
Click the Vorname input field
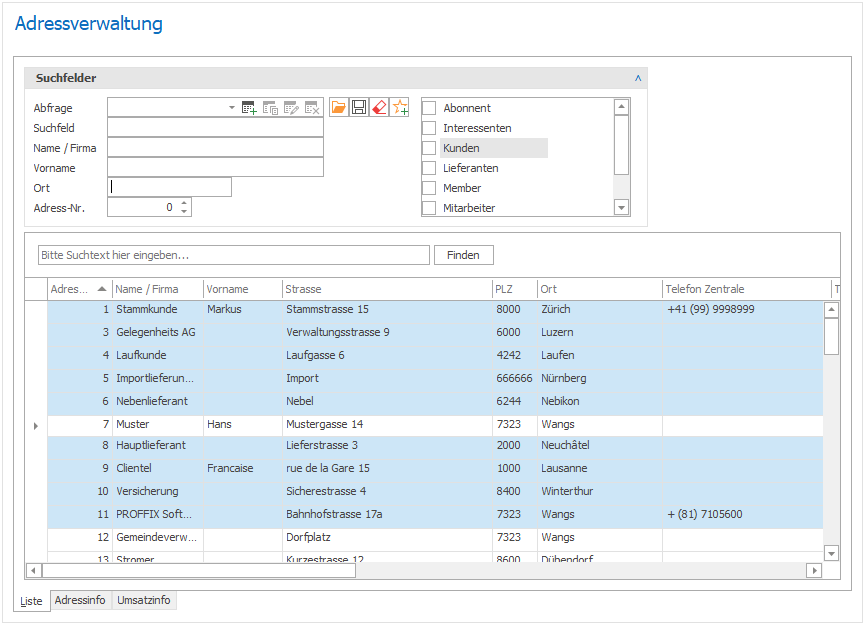pos(216,168)
